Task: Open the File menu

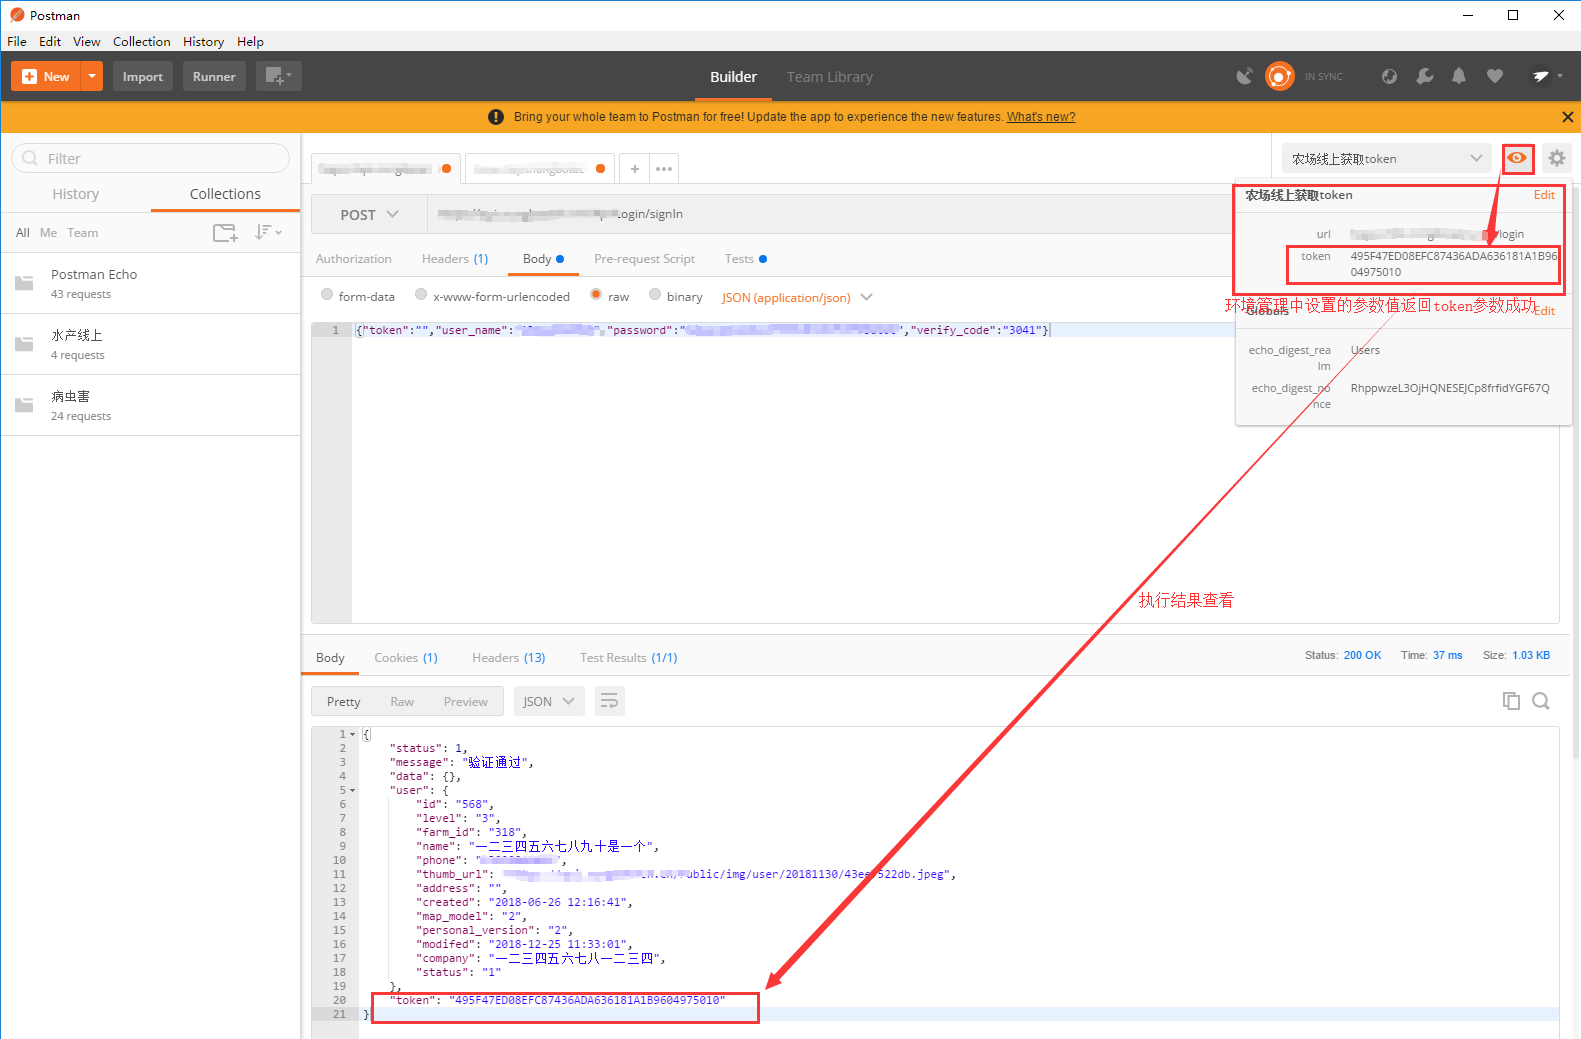Action: [17, 41]
